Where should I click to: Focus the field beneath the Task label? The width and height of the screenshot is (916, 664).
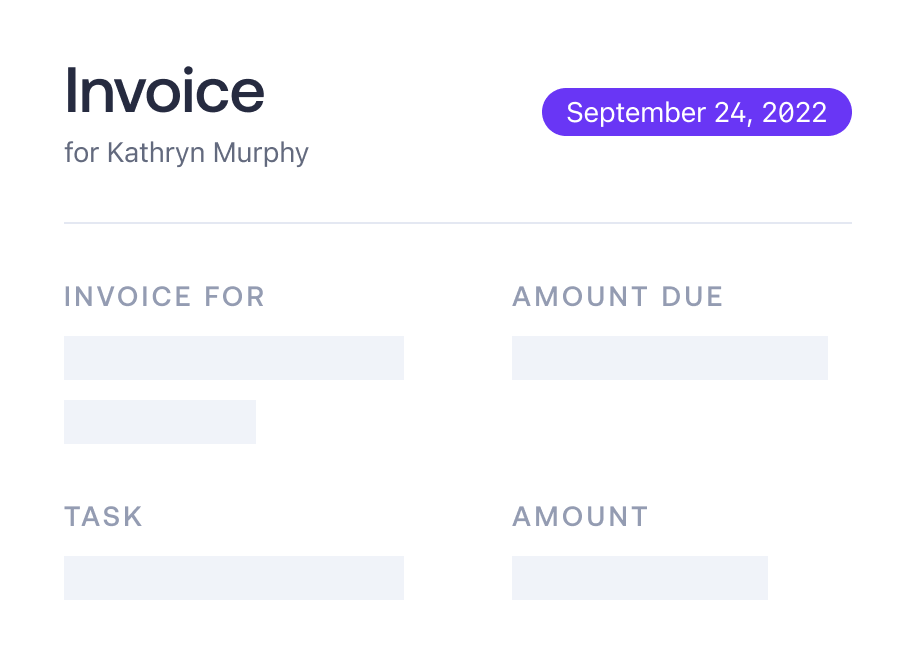(233, 578)
